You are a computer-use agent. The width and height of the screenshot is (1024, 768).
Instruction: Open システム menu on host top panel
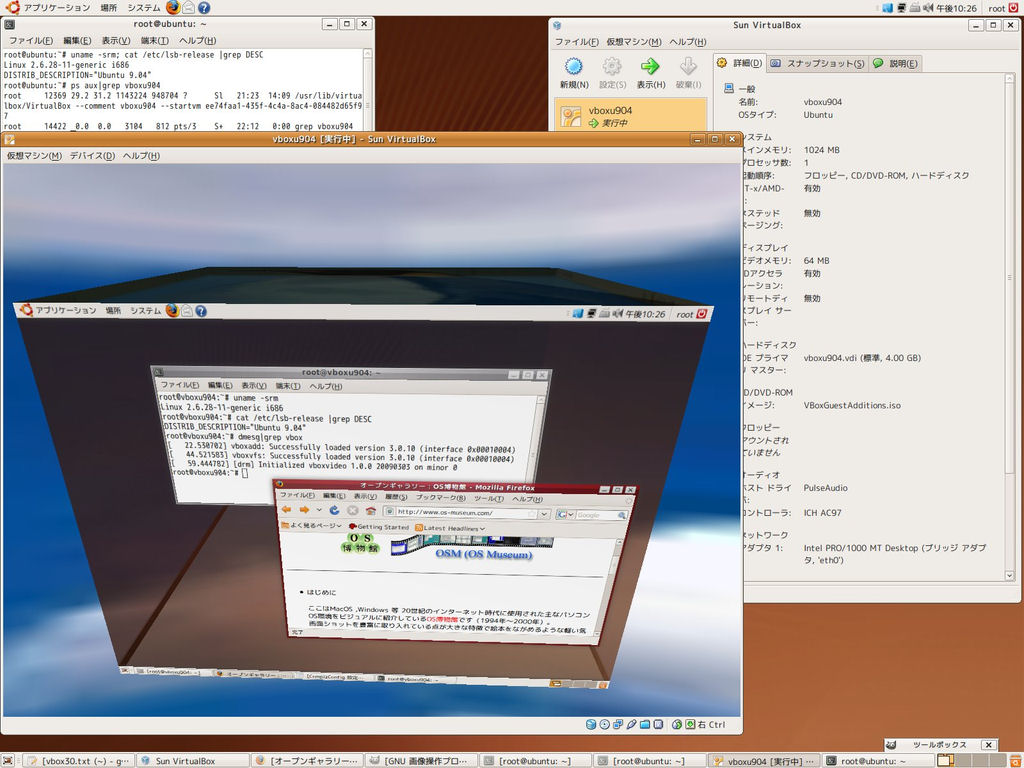(144, 8)
